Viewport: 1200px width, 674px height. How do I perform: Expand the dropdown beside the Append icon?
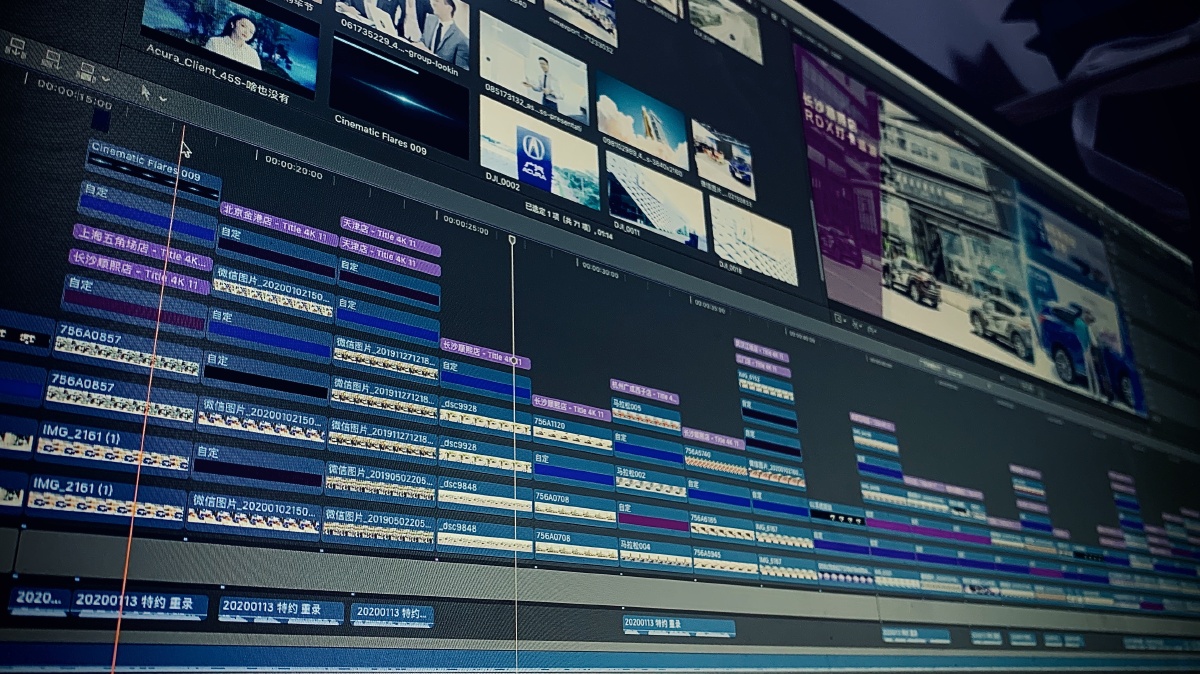tap(105, 78)
